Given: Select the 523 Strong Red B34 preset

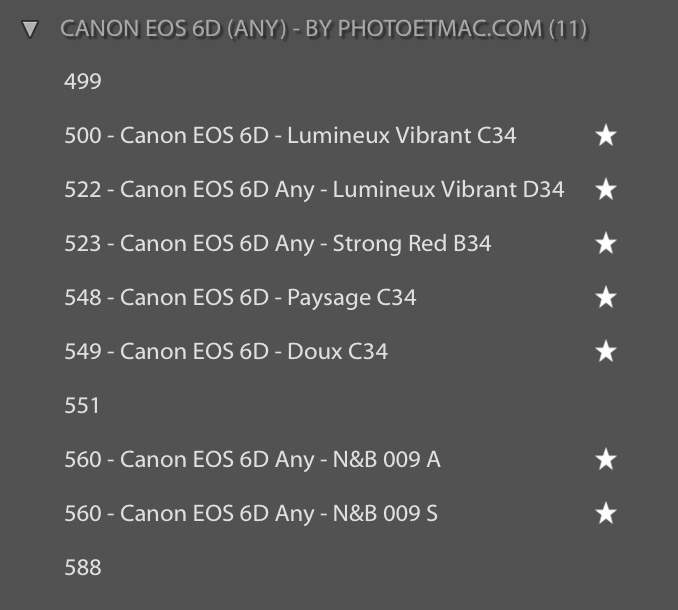Looking at the screenshot, I should [278, 244].
